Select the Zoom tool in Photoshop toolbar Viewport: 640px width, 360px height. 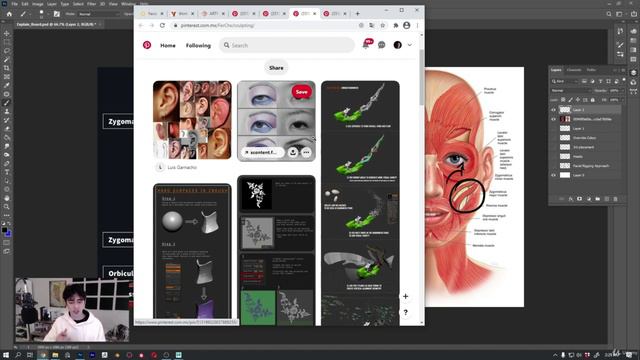pos(7,207)
